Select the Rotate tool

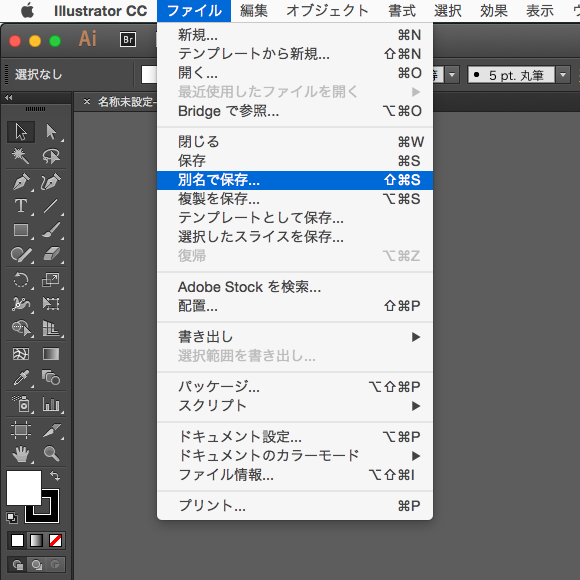pos(21,280)
